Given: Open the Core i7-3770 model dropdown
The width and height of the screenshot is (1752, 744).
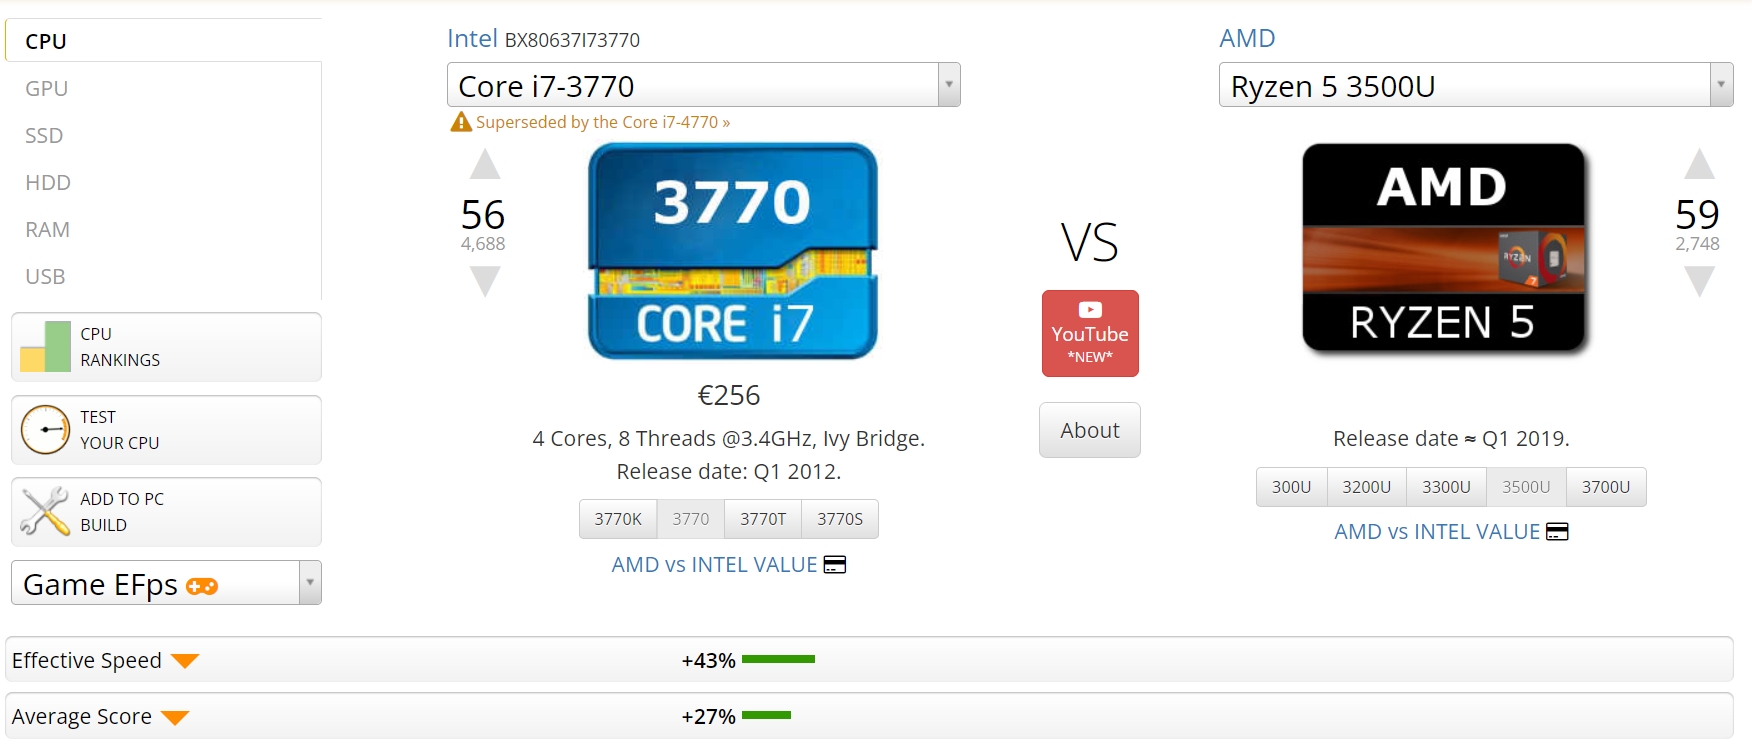Looking at the screenshot, I should [703, 85].
